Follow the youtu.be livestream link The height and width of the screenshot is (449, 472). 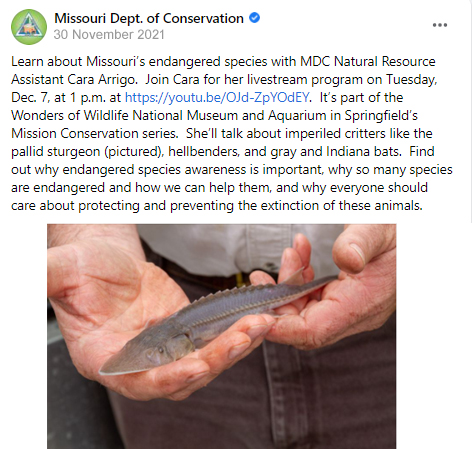point(217,97)
